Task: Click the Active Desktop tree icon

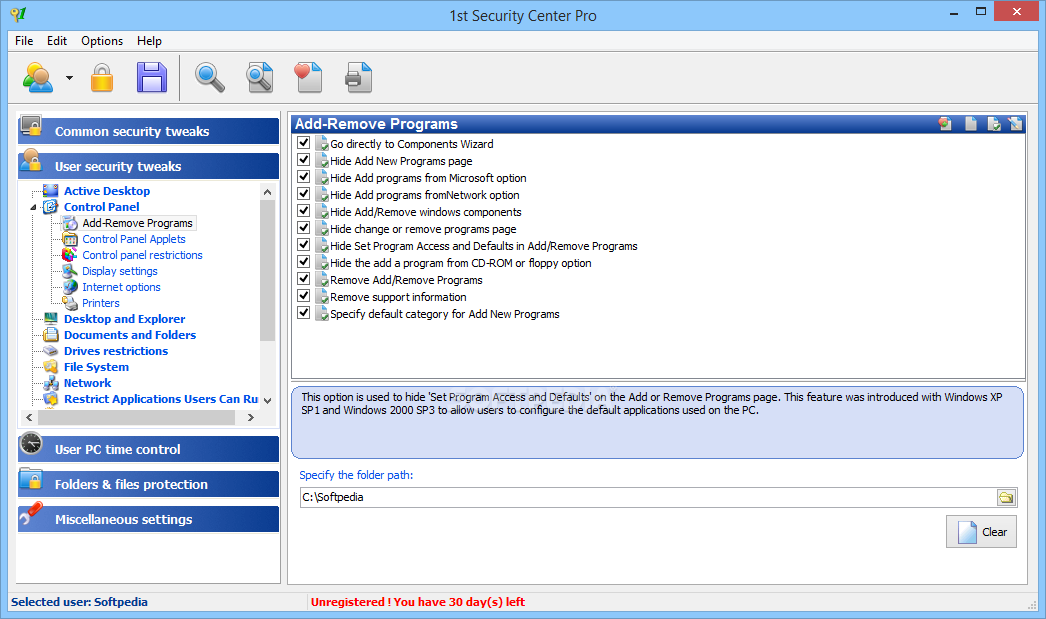Action: point(51,191)
